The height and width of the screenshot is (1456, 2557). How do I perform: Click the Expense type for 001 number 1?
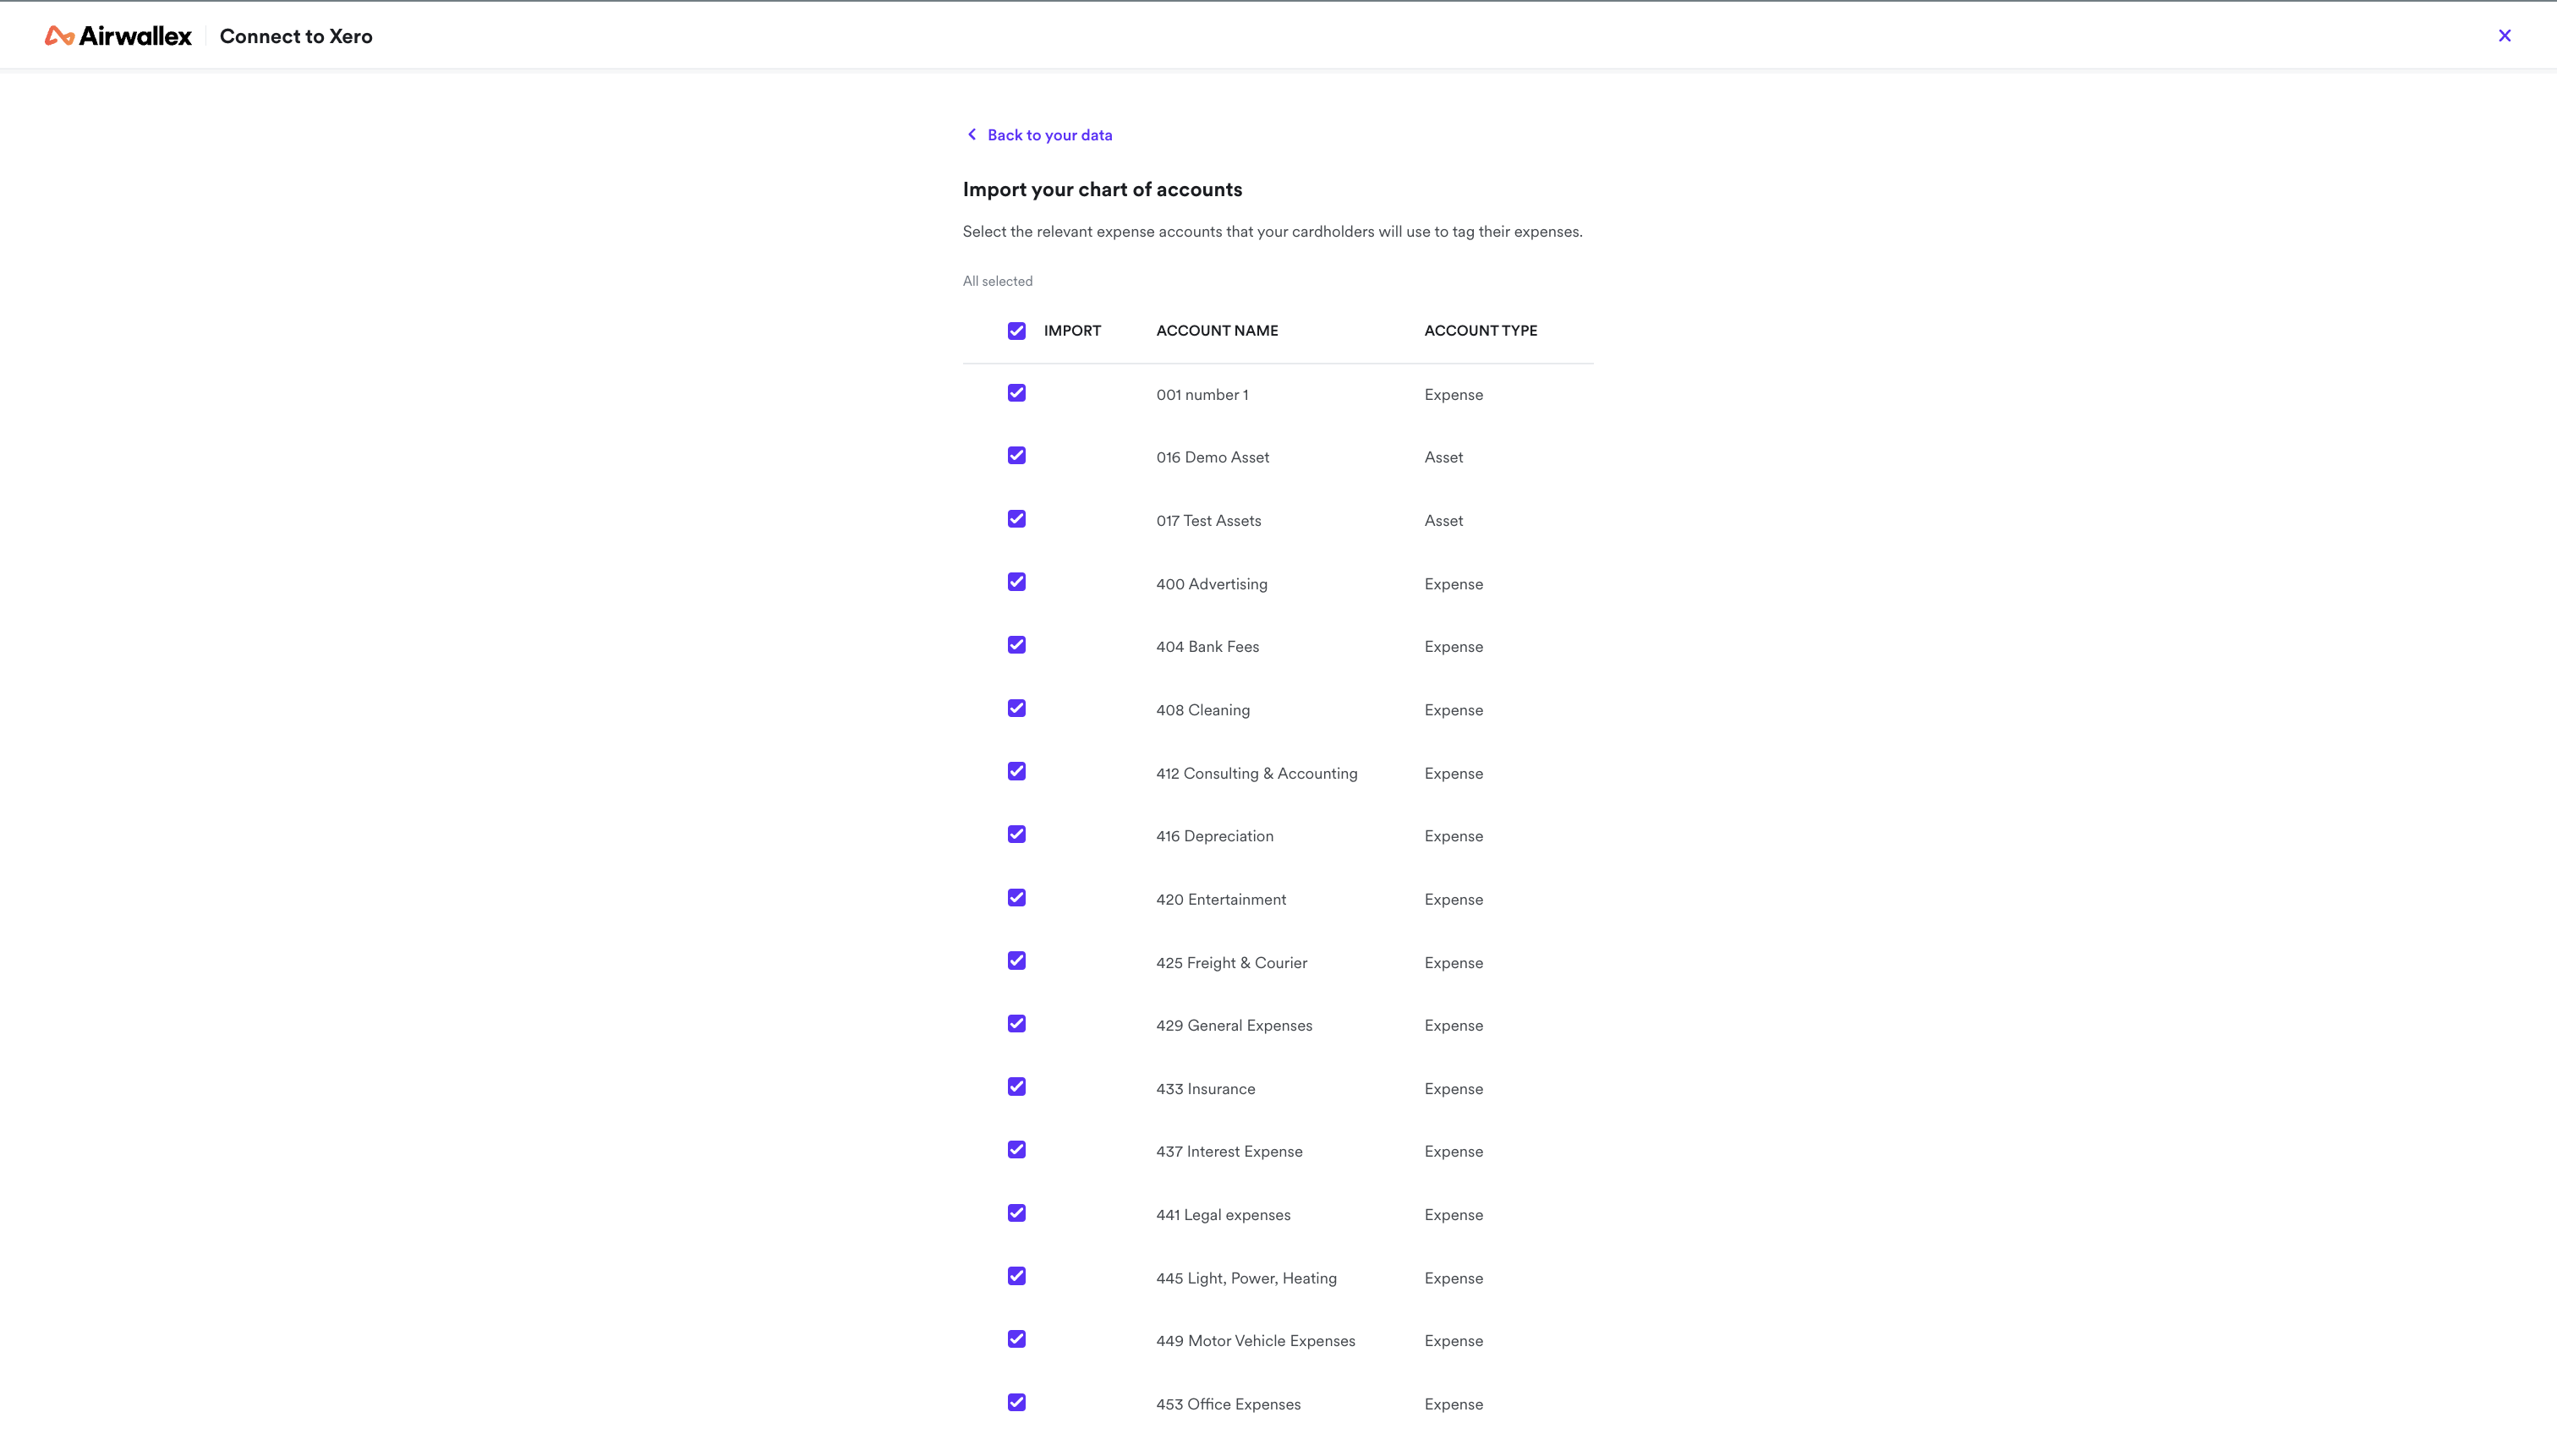pos(1453,395)
